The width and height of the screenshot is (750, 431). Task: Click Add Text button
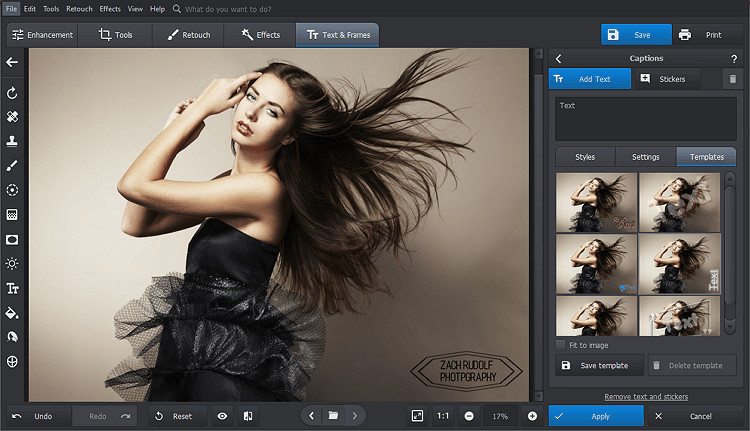590,79
